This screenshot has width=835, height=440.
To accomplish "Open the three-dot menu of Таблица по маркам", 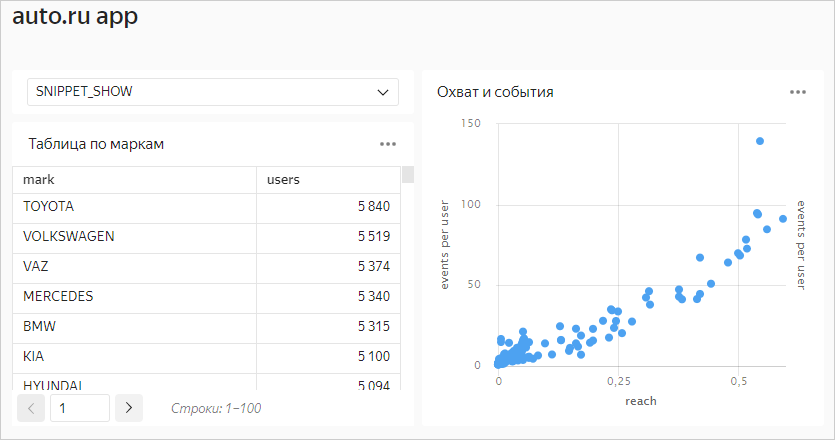I will (x=388, y=144).
